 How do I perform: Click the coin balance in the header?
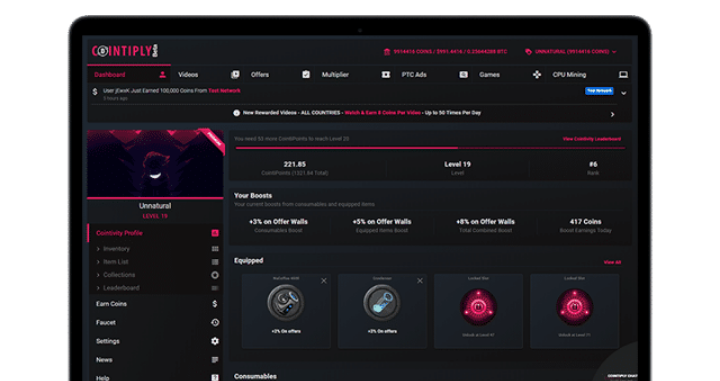450,51
